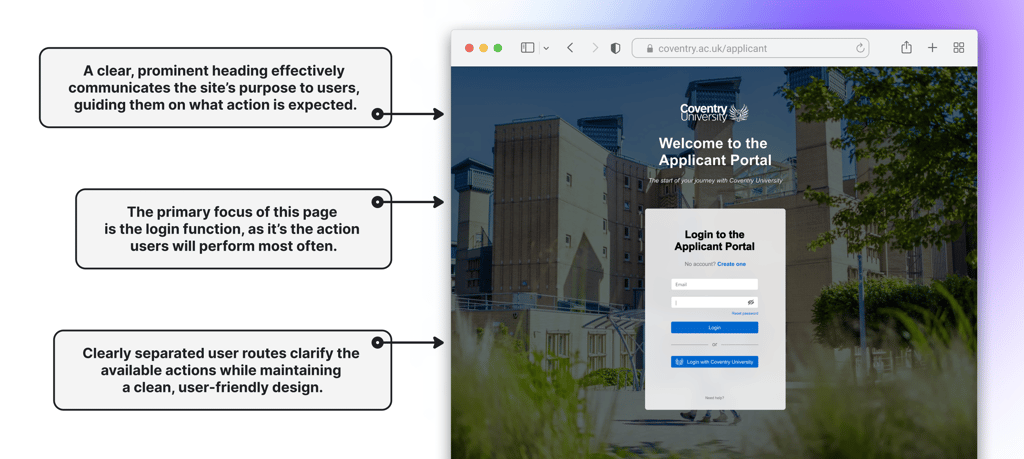Open the sidebar dropdown chevron
The image size is (1024, 459).
tap(546, 48)
